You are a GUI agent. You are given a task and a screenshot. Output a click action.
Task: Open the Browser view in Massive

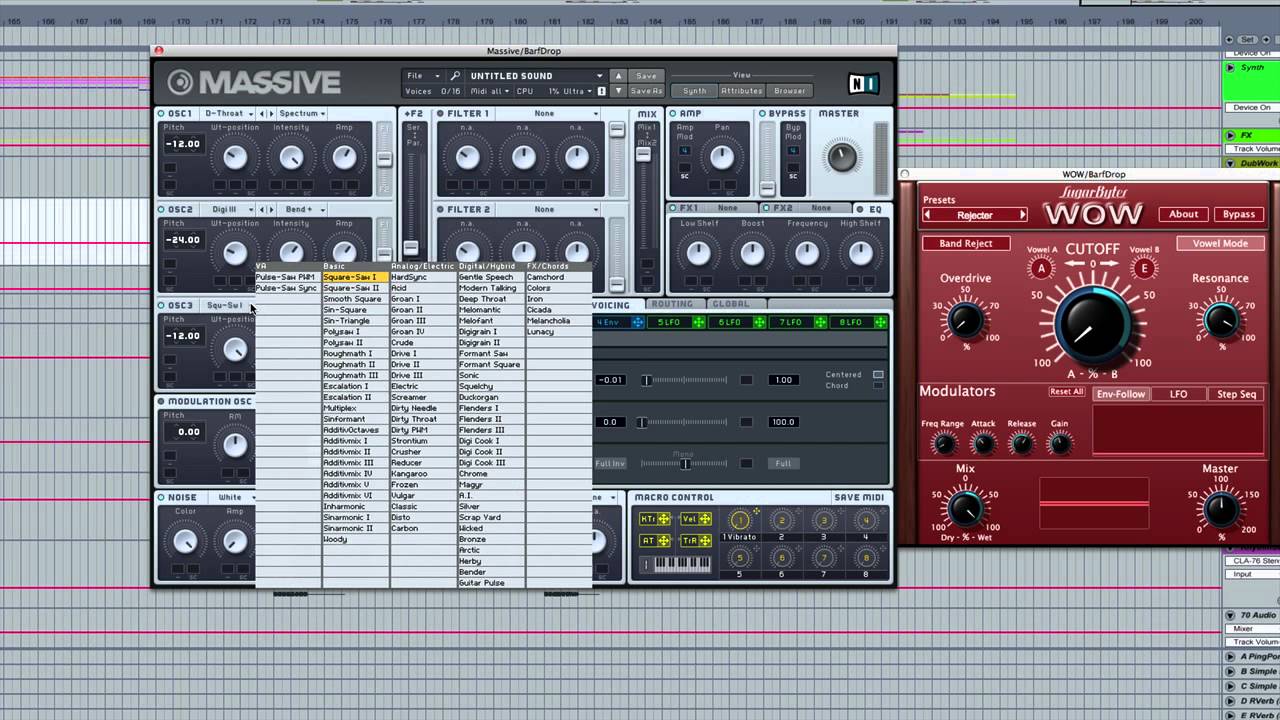pyautogui.click(x=789, y=91)
